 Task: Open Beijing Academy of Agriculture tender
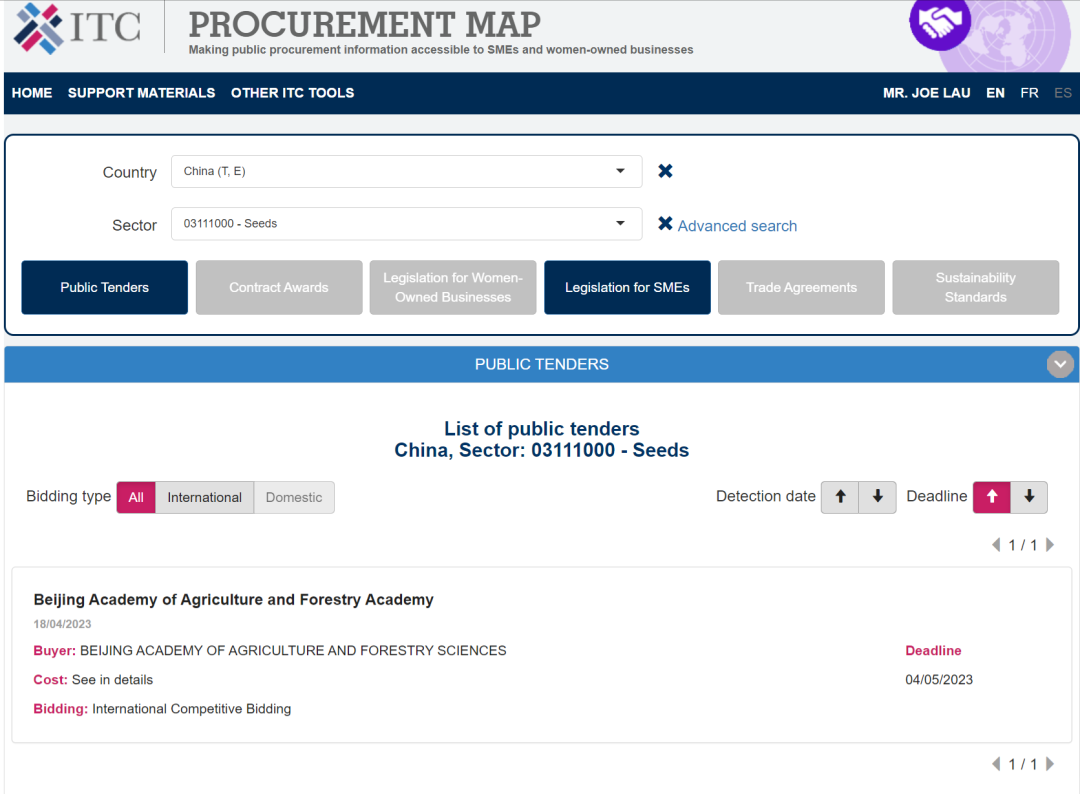(x=233, y=600)
